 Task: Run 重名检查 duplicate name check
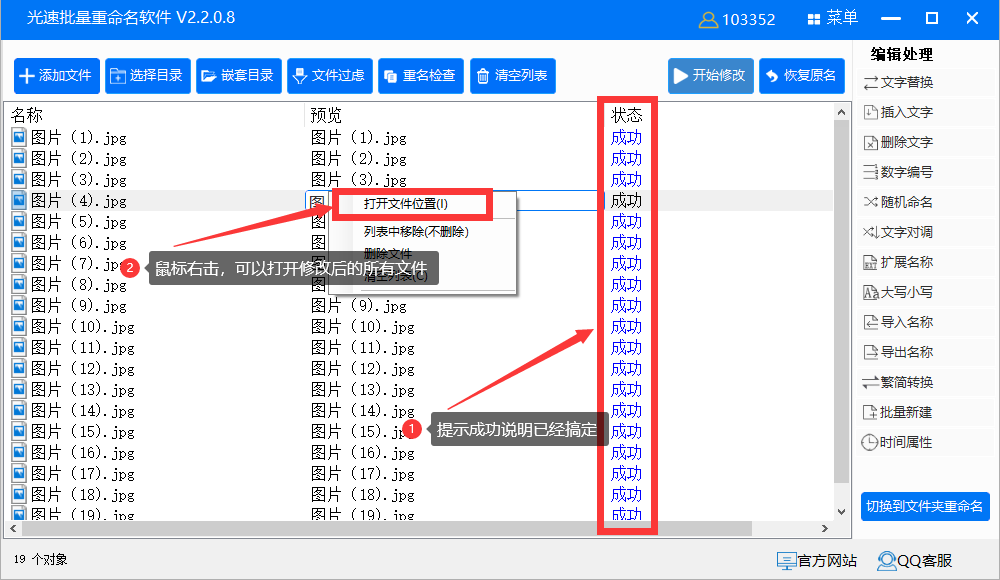click(x=421, y=76)
